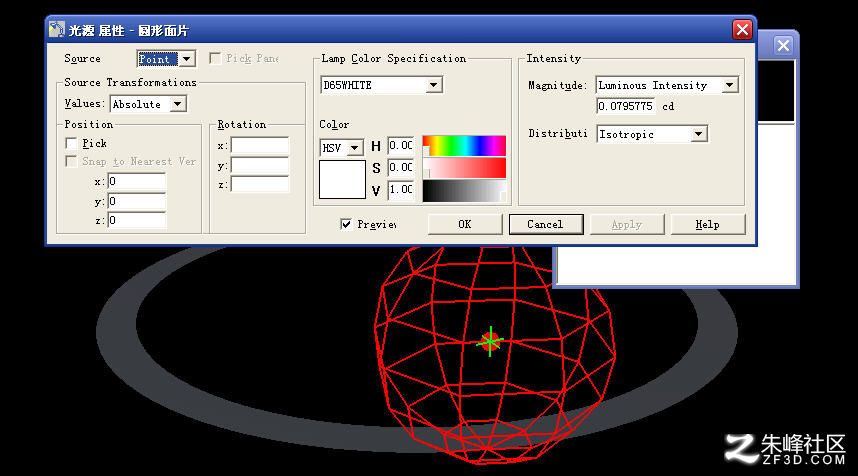Click the Rotation y input field
Image resolution: width=858 pixels, height=476 pixels.
[259, 165]
